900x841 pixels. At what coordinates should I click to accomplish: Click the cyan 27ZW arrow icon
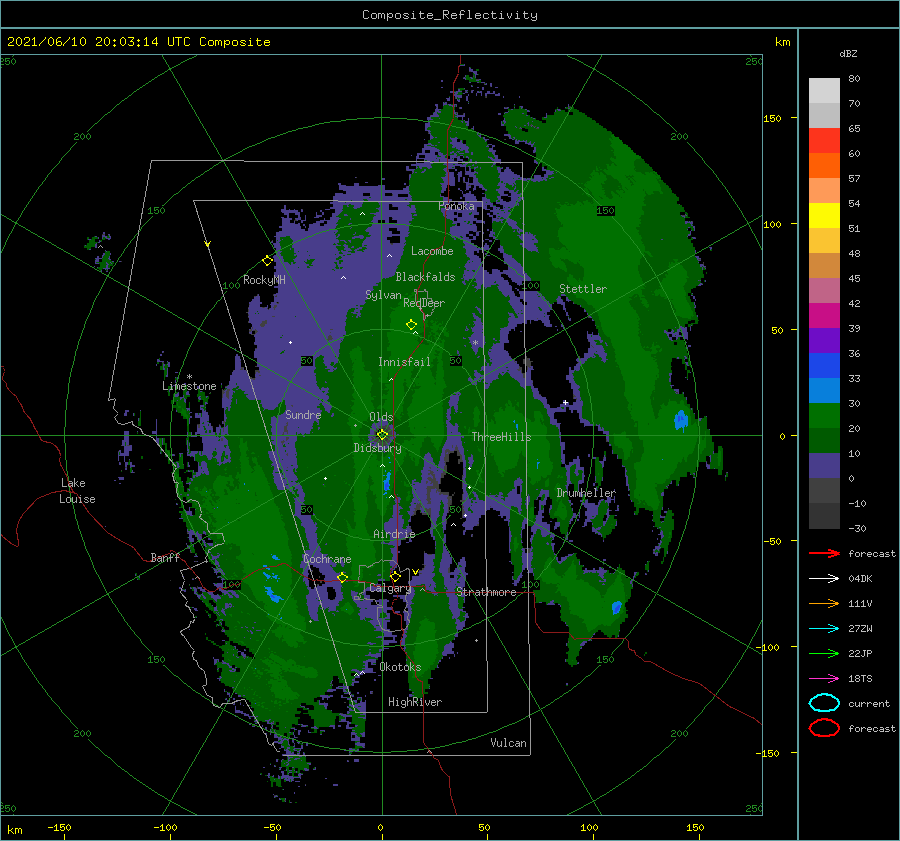click(824, 629)
